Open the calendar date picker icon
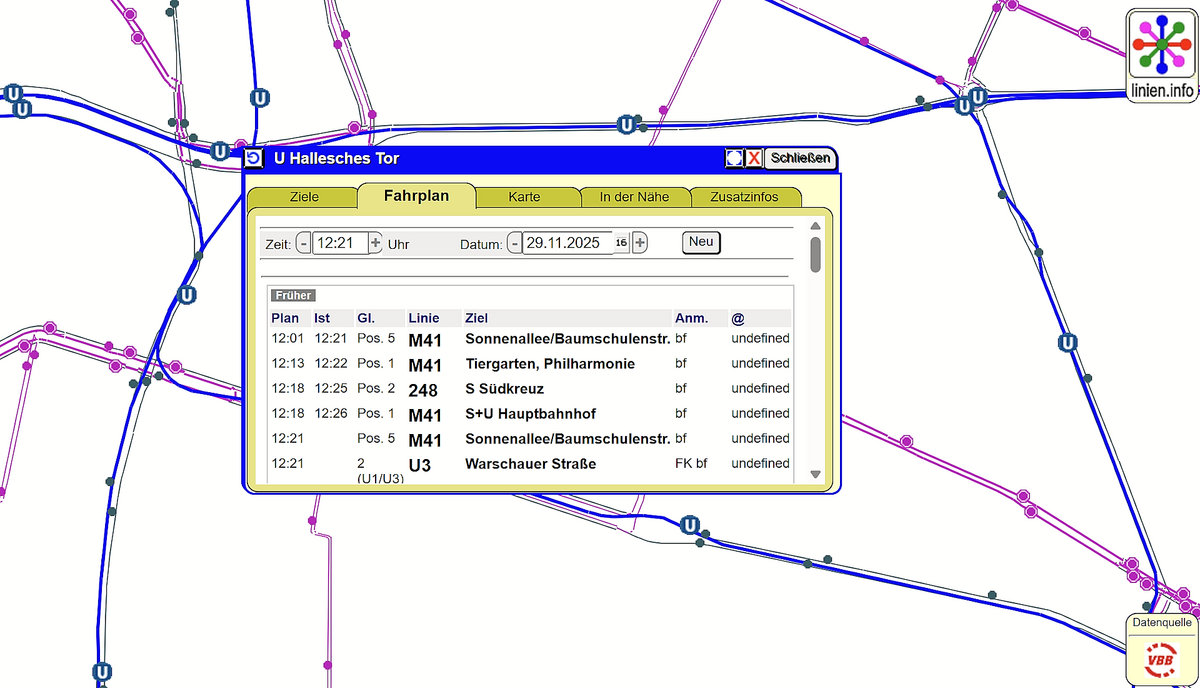 (x=621, y=243)
